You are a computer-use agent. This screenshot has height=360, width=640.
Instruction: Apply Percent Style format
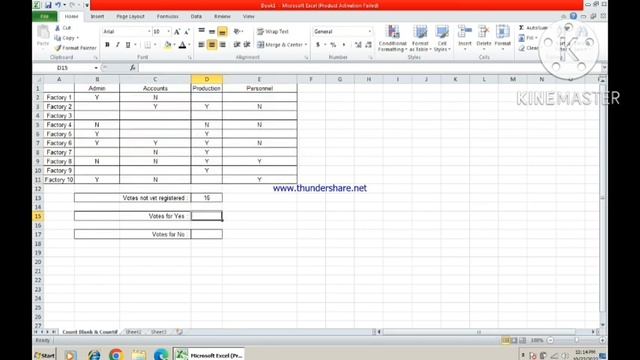pyautogui.click(x=333, y=44)
